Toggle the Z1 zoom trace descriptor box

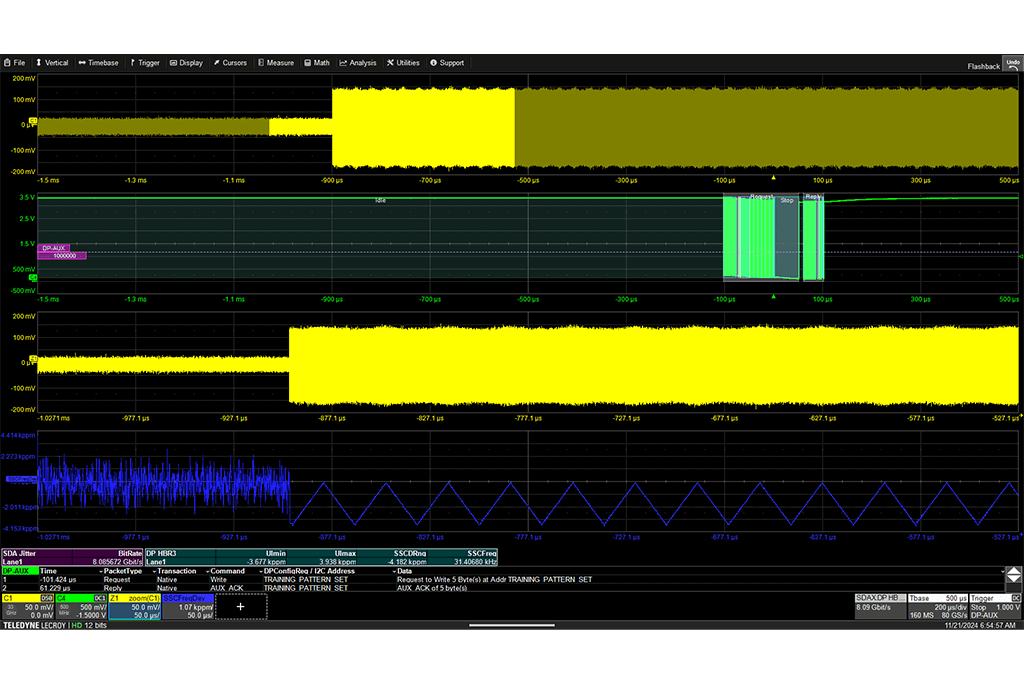point(132,605)
